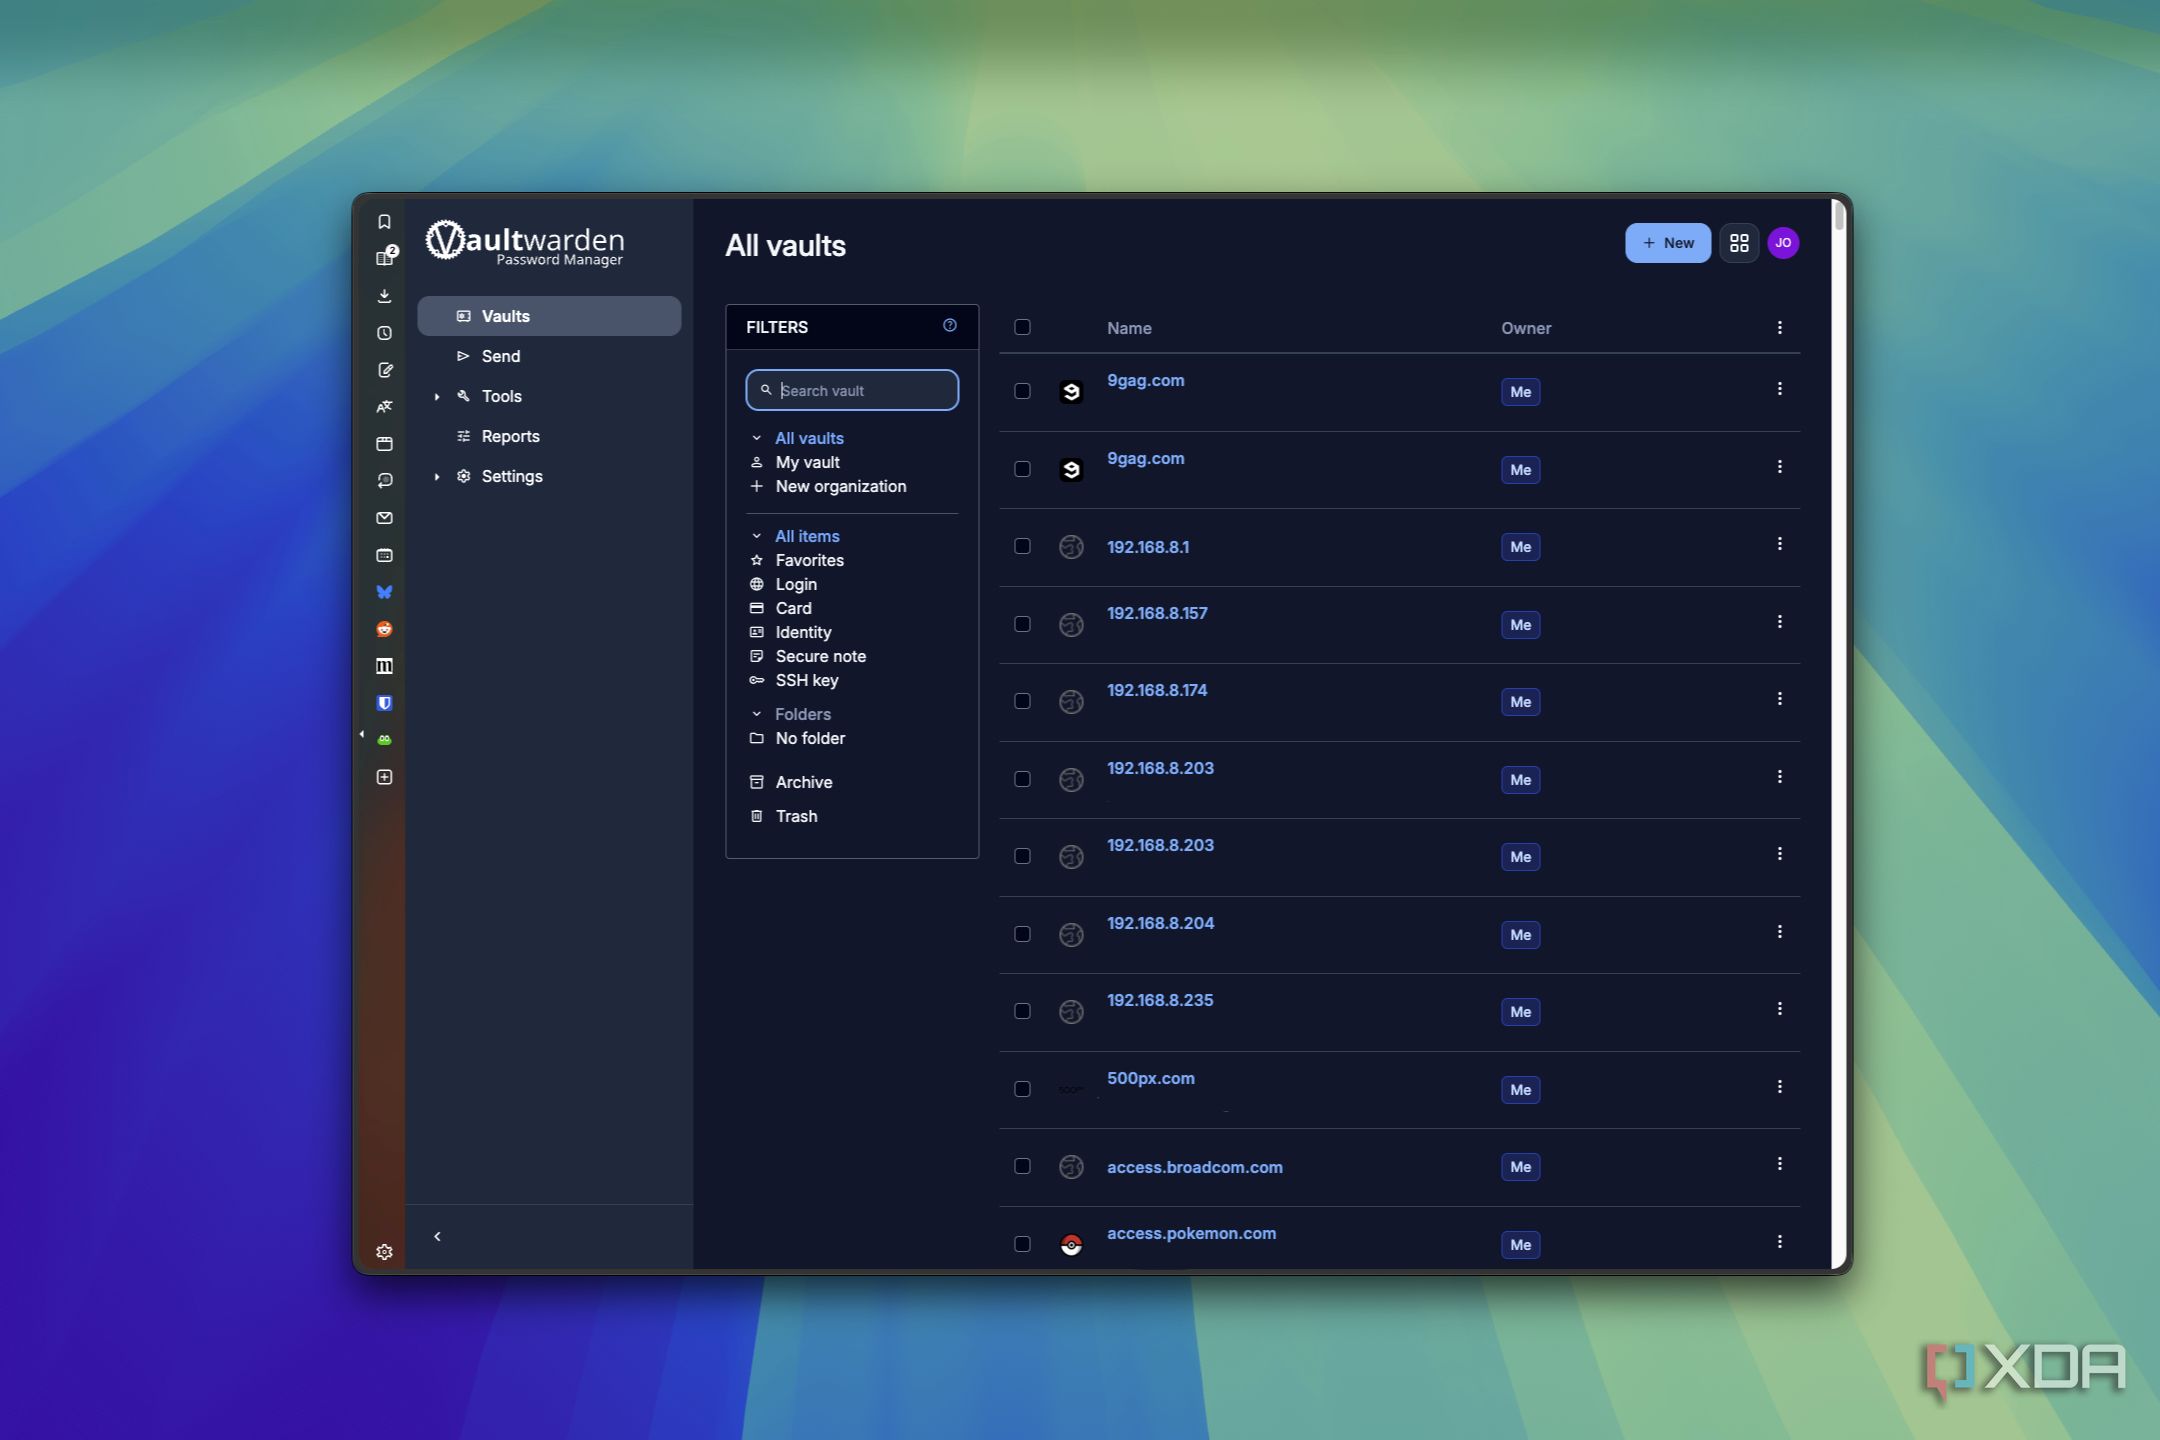Open the Vaults navigation item

549,316
